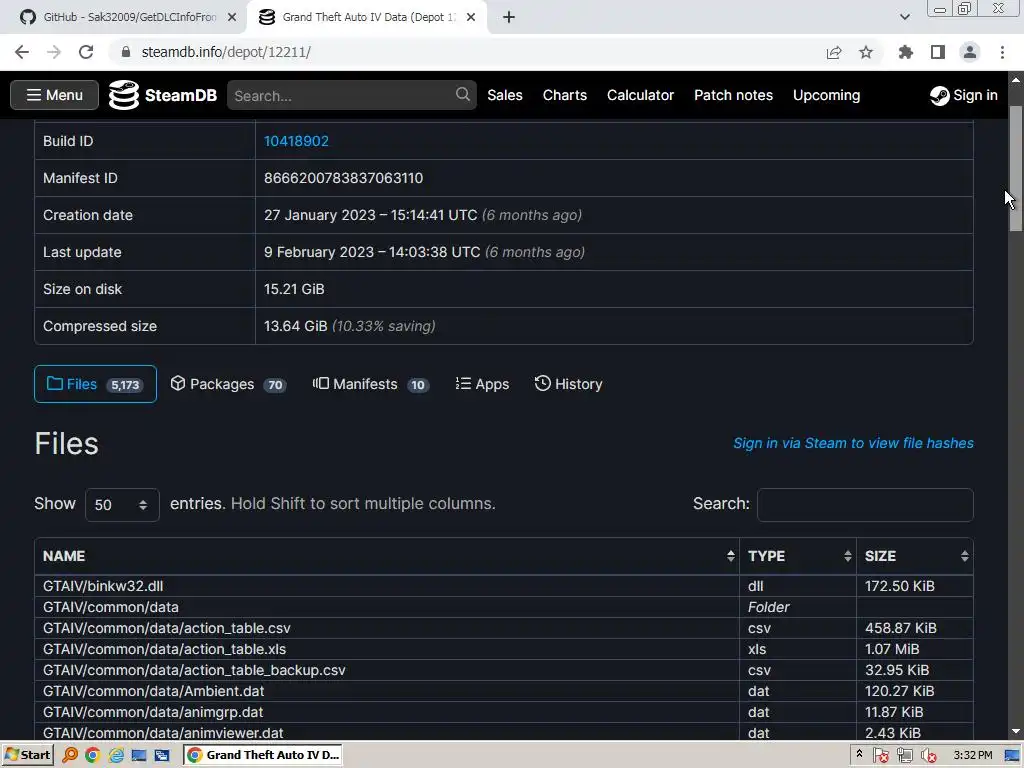Switch to the Manifests tab

370,384
